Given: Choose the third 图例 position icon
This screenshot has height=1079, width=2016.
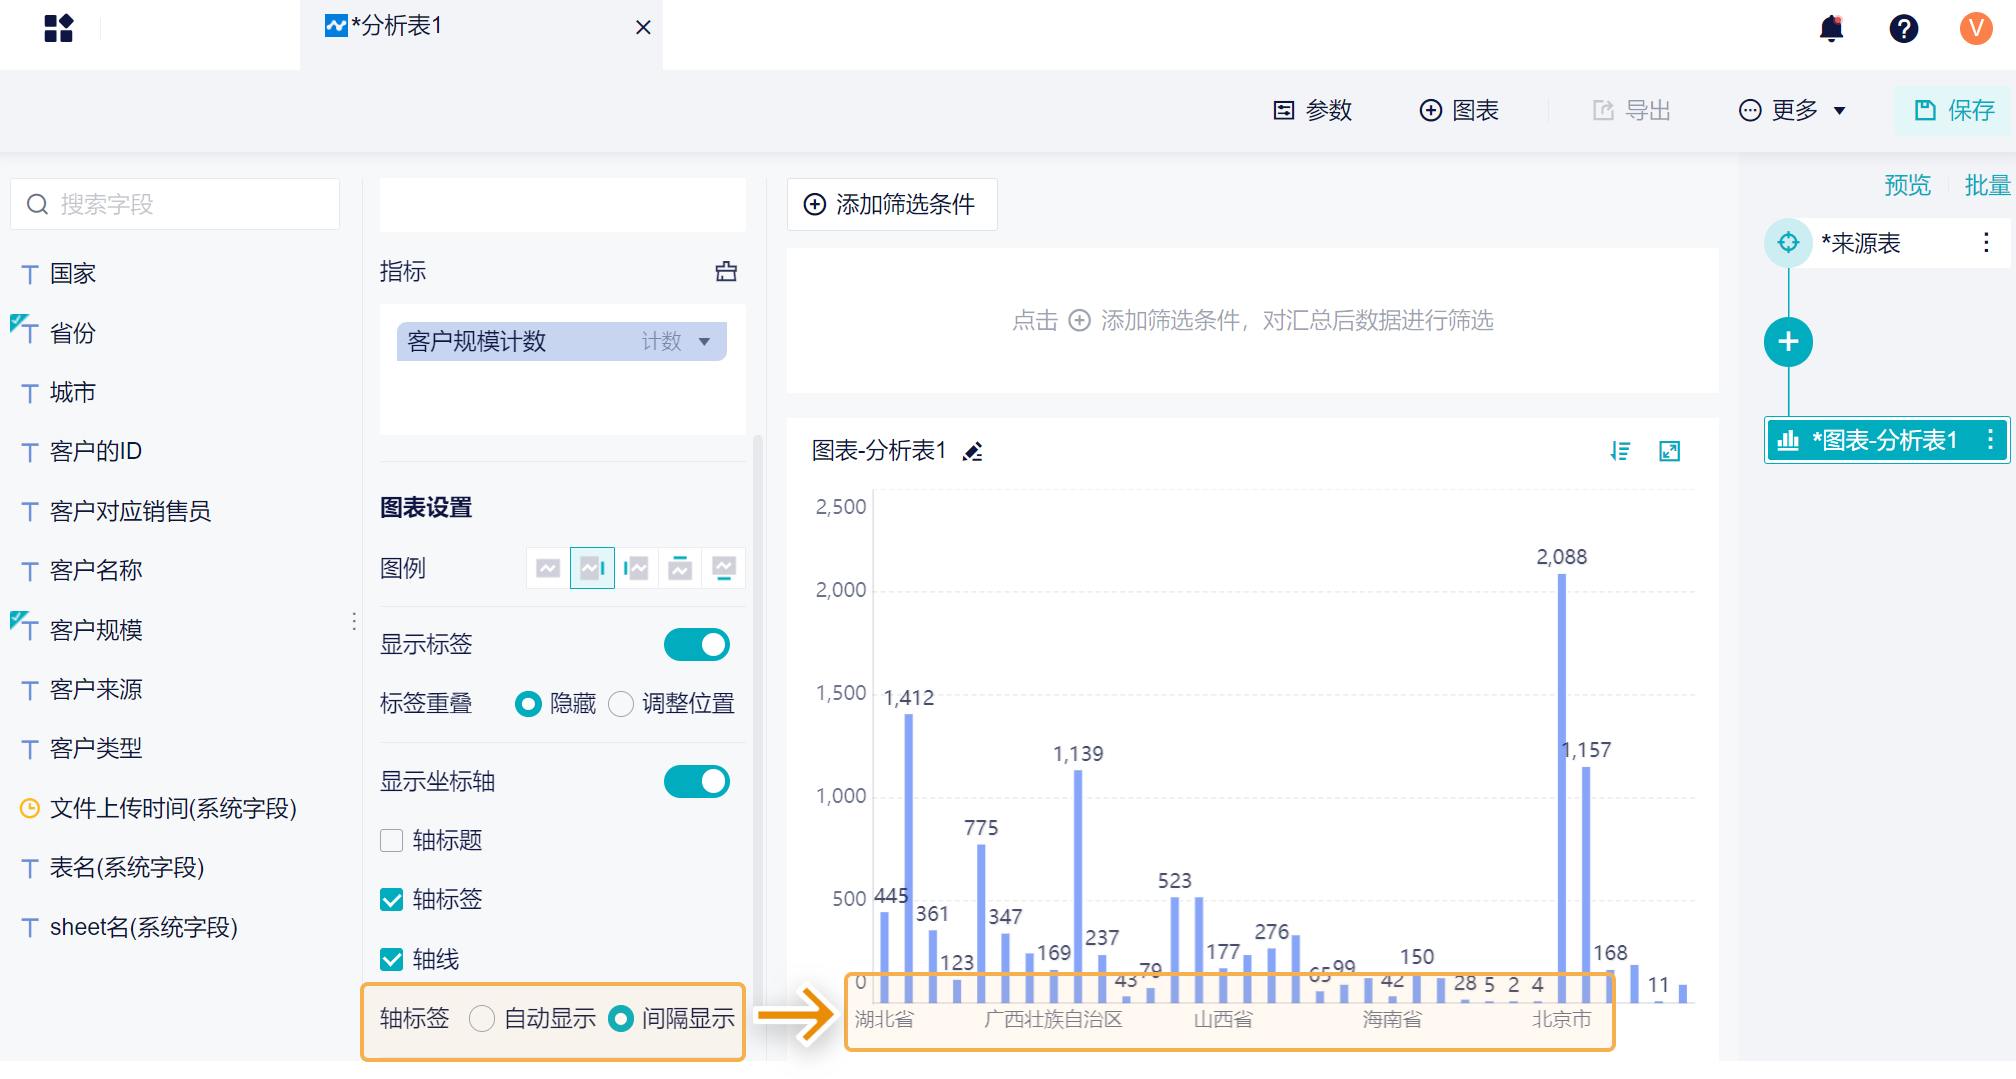Looking at the screenshot, I should click(x=636, y=568).
